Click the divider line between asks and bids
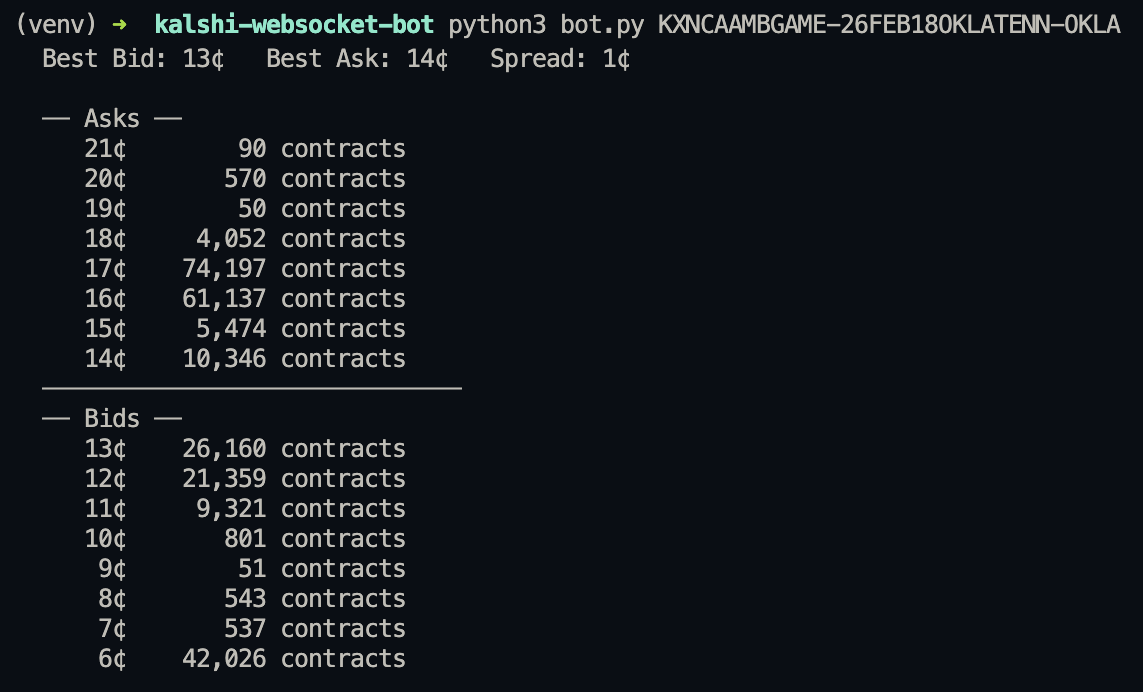The height and width of the screenshot is (692, 1143). 251,387
